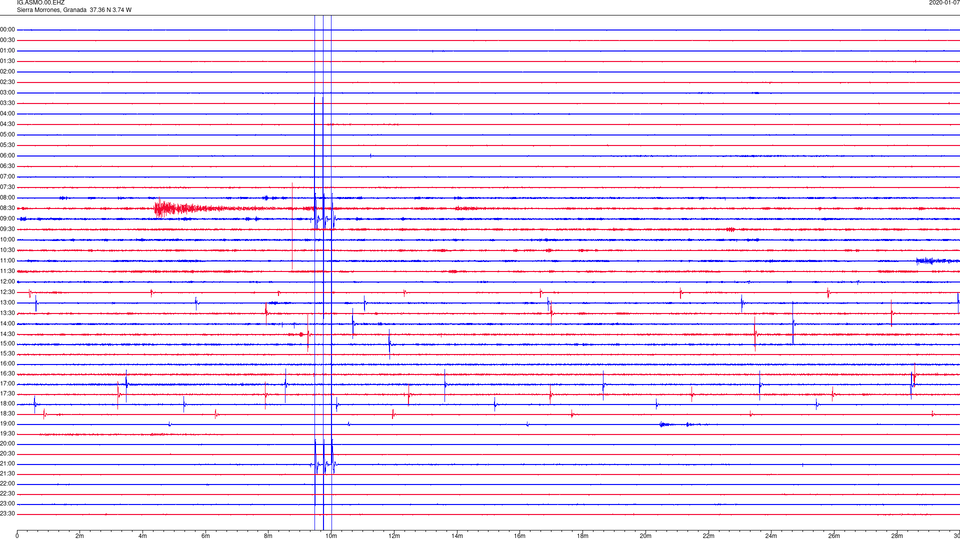This screenshot has height=540, width=960.
Task: Click the 14:00 row label
Action: pos(7,323)
